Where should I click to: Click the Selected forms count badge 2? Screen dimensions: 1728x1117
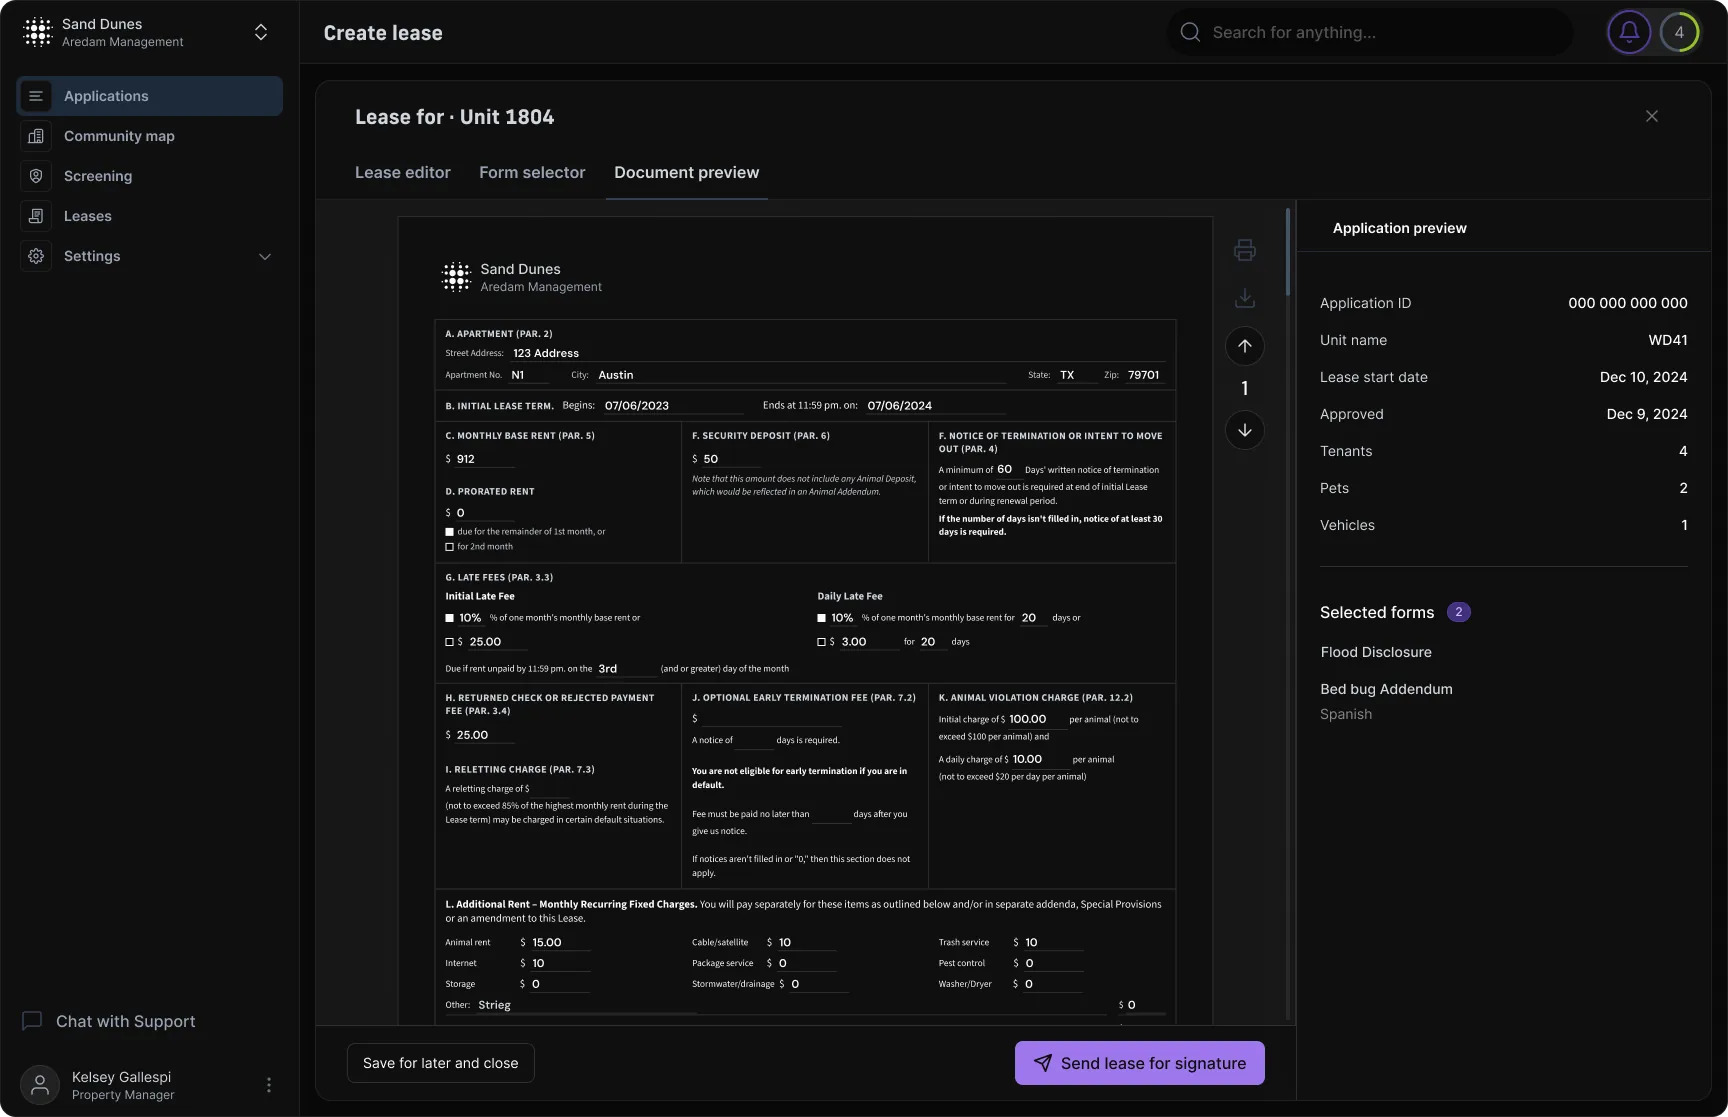[1459, 612]
